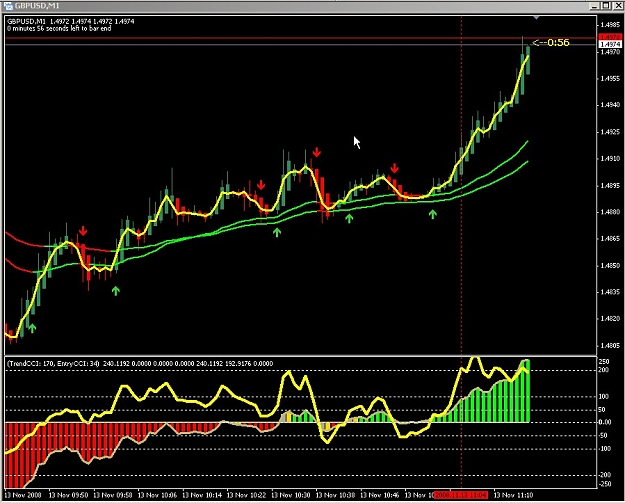
Task: Click the -200 level on the CCI scale
Action: 605,475
